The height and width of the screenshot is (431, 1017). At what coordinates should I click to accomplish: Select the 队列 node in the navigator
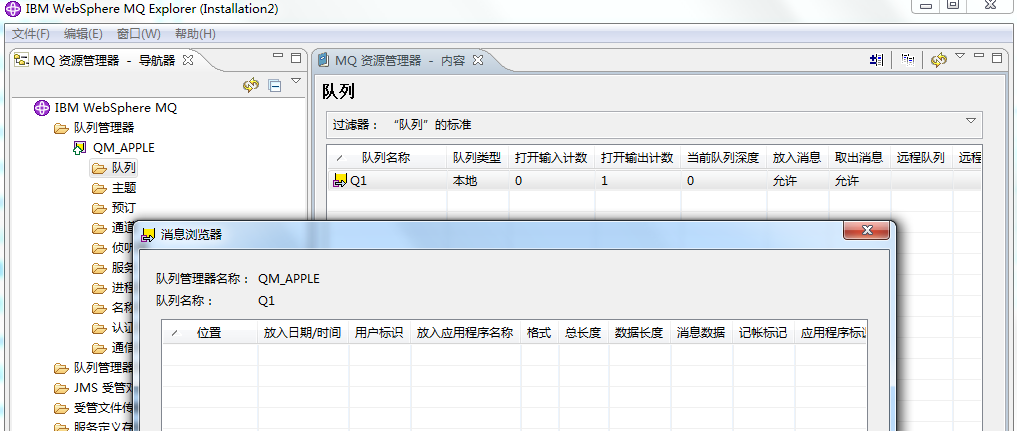coord(123,169)
